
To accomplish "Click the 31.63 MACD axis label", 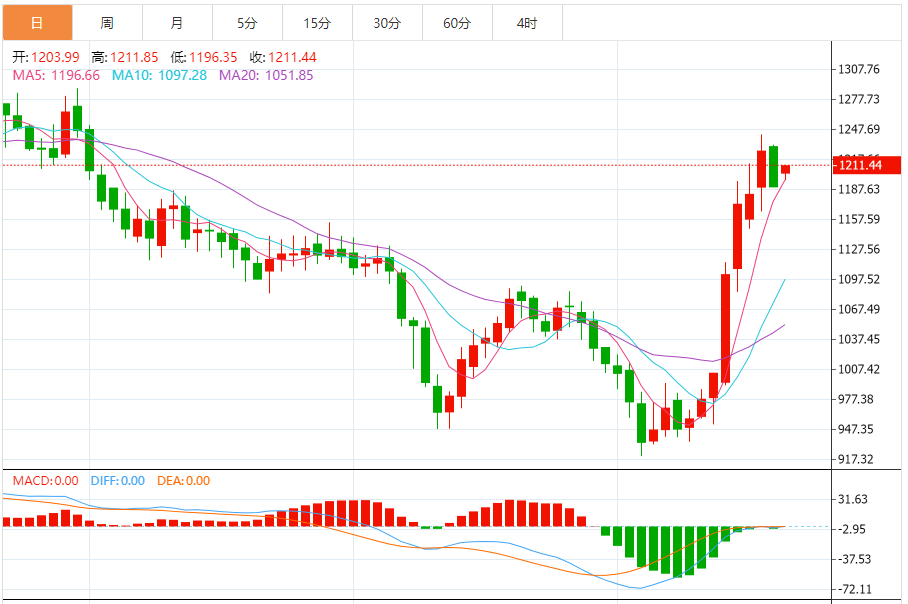I will click(852, 500).
